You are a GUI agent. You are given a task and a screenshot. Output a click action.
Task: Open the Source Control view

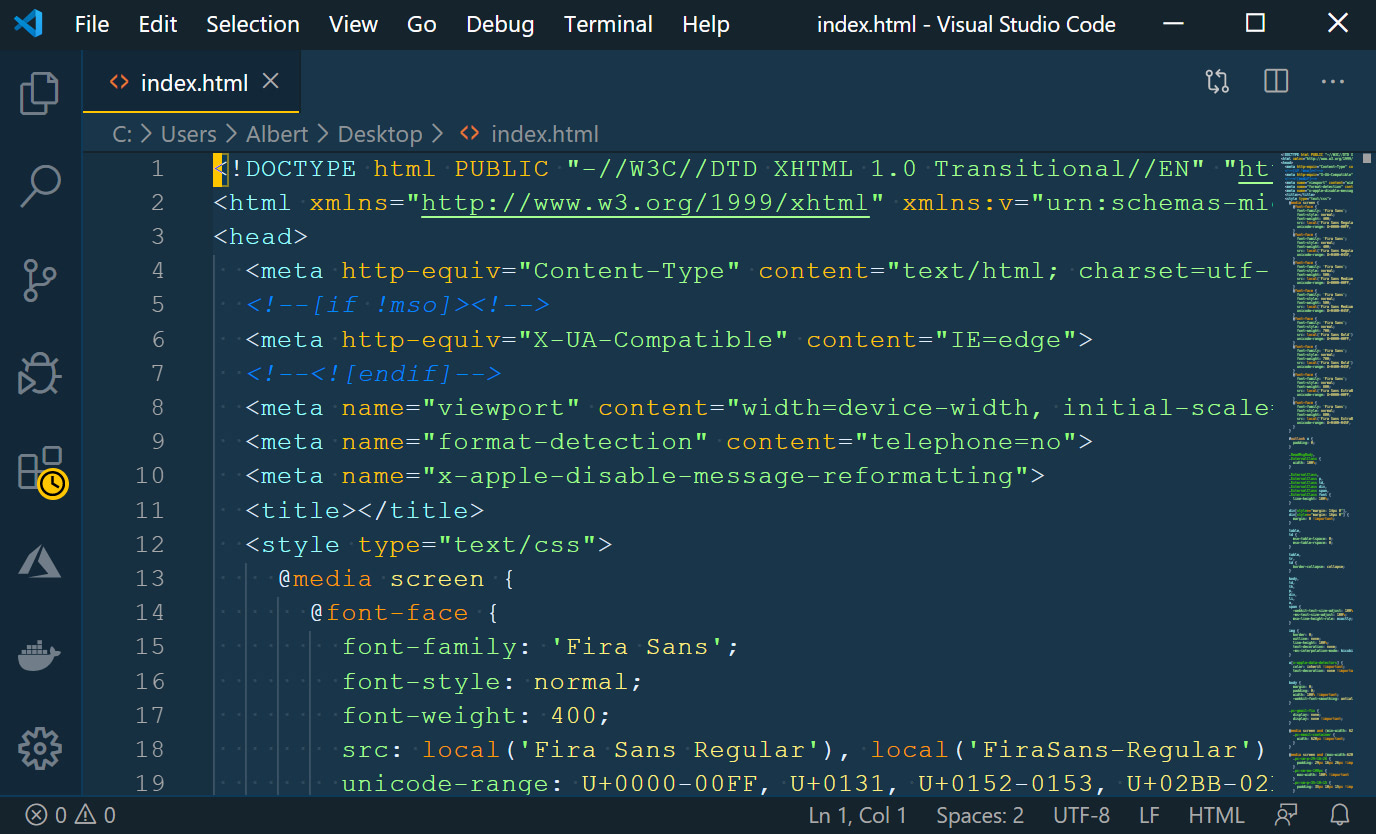pos(40,280)
